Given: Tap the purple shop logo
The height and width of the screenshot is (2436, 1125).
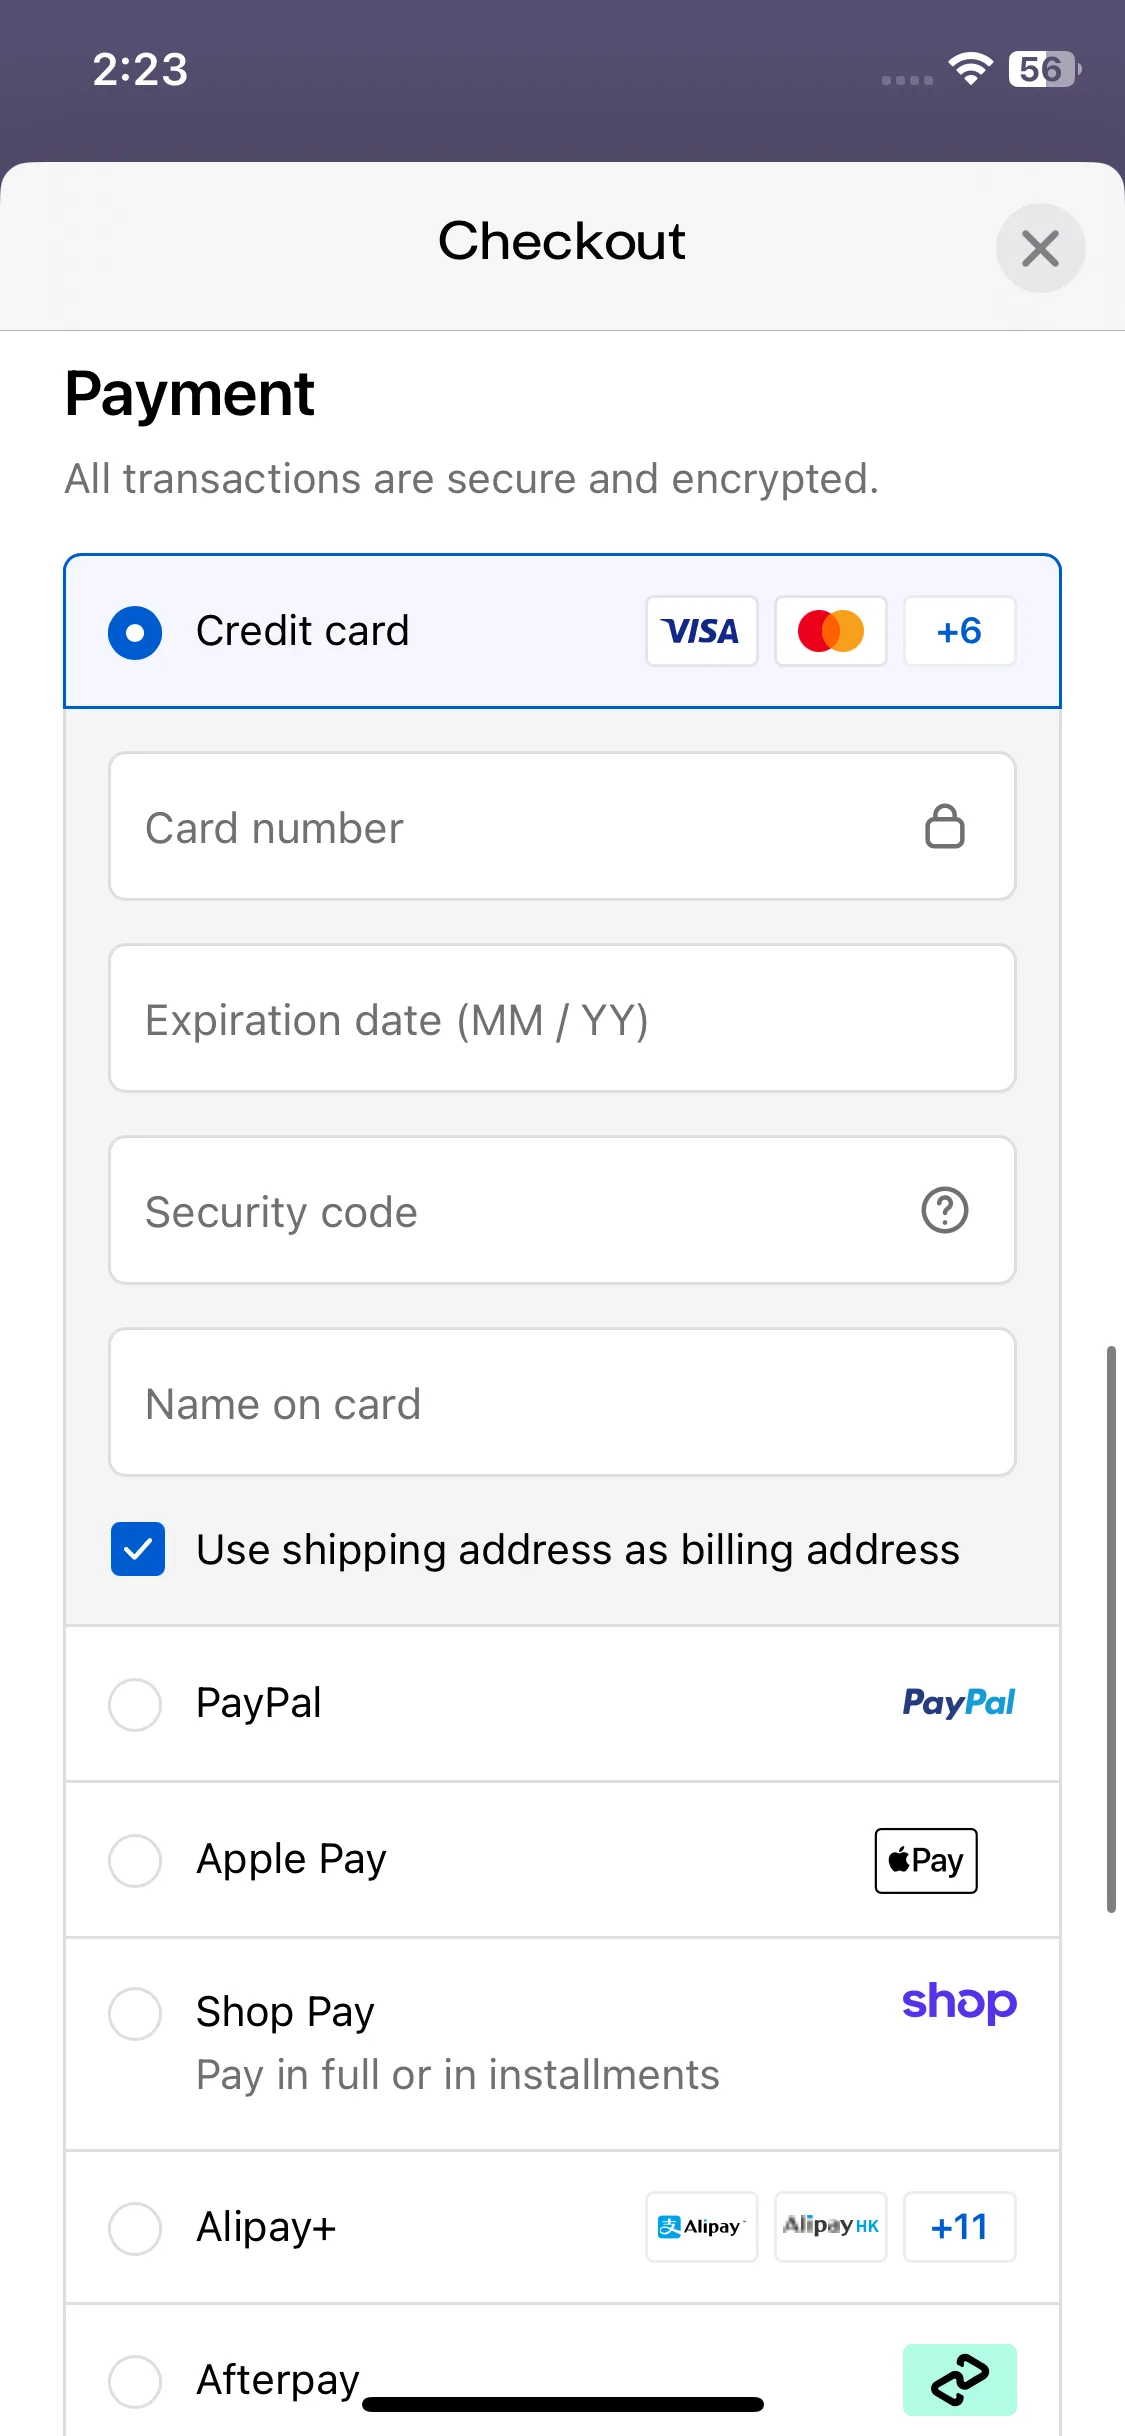Looking at the screenshot, I should (x=959, y=2002).
